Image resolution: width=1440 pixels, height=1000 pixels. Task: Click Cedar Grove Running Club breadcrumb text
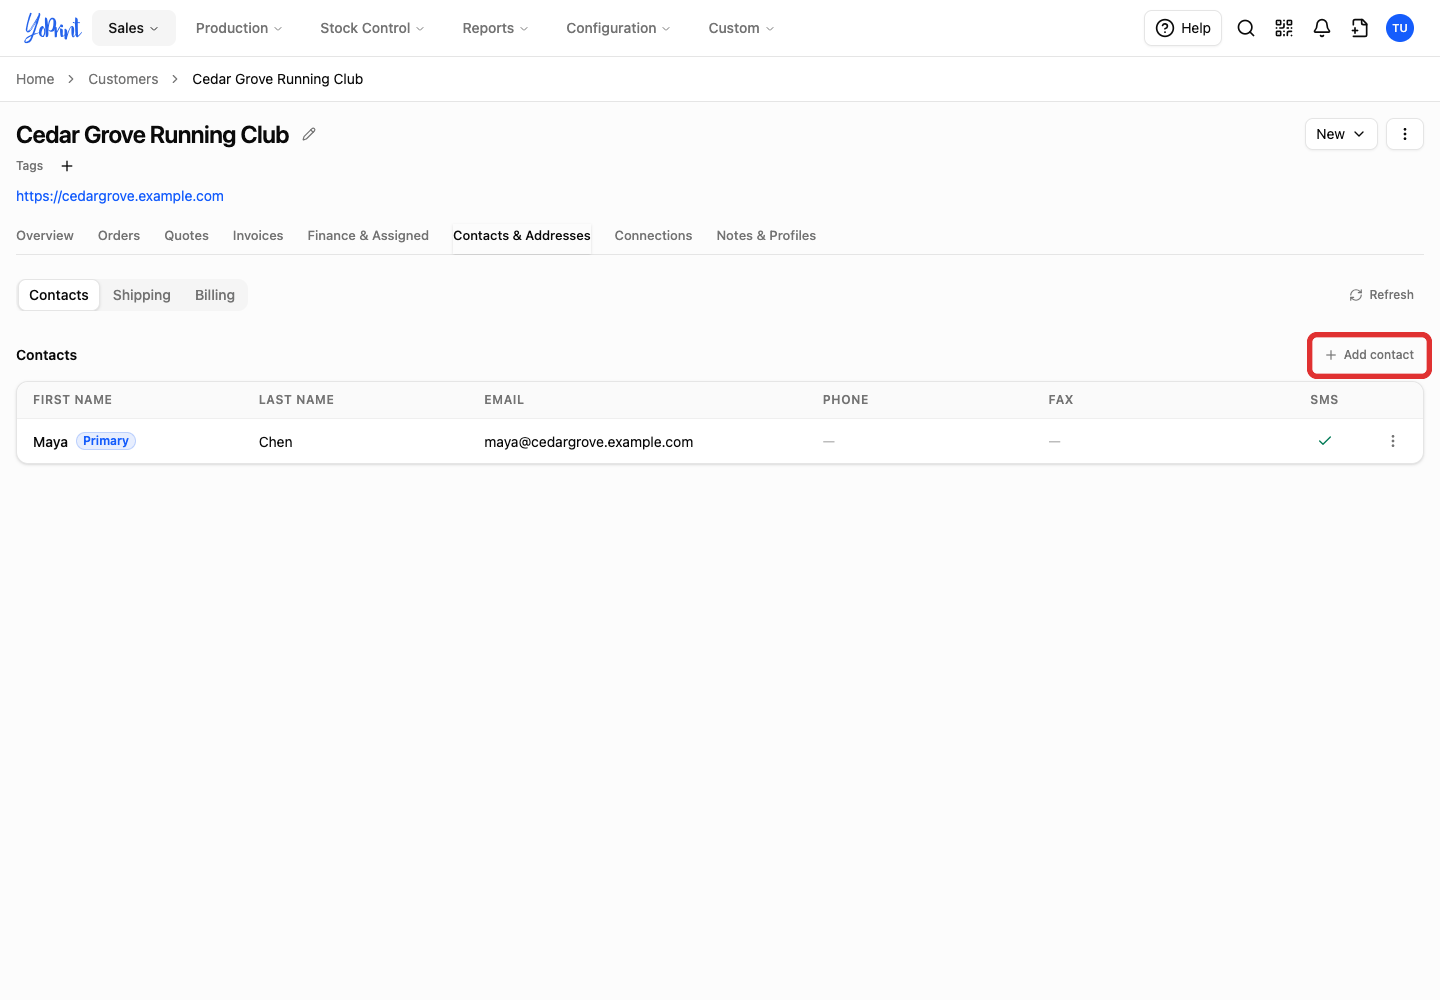pyautogui.click(x=278, y=79)
